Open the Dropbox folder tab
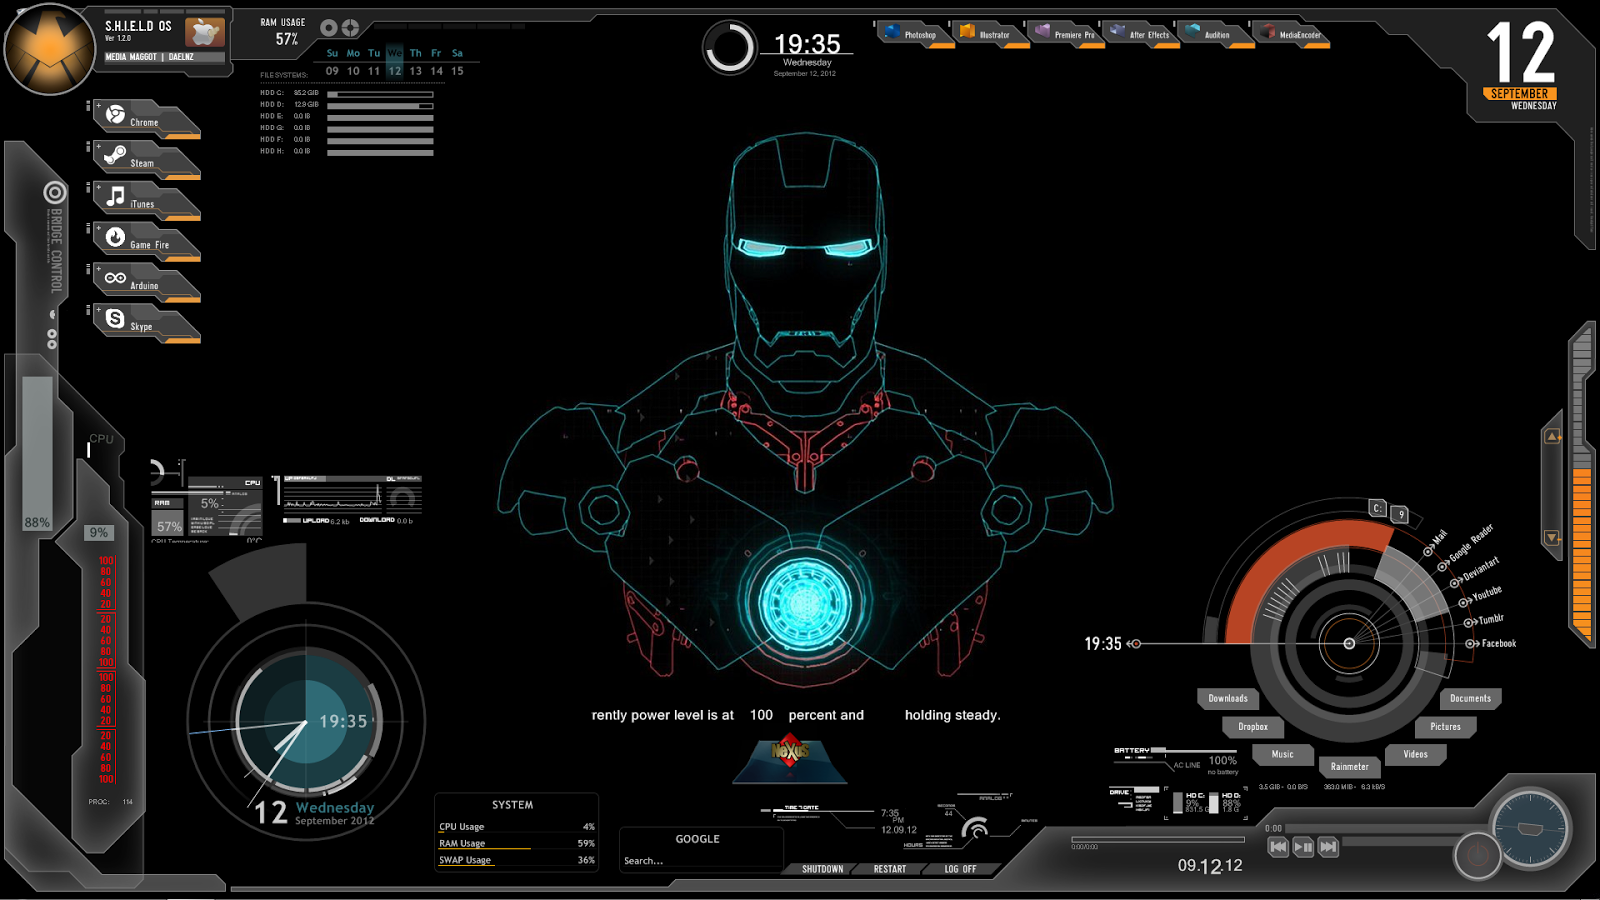1600x900 pixels. click(1253, 726)
